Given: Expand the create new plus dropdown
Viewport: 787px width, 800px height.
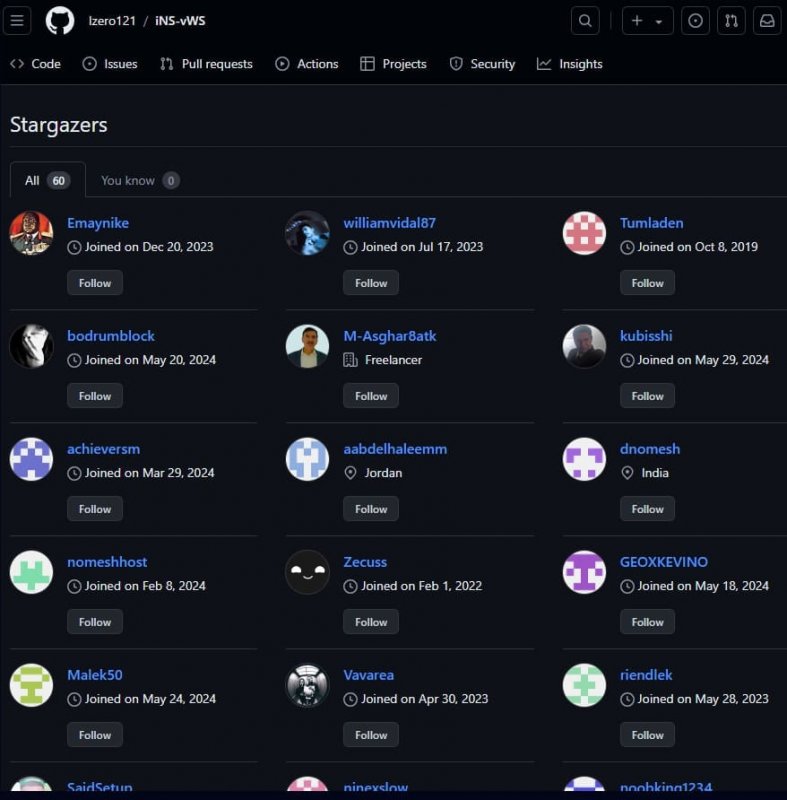Looking at the screenshot, I should click(647, 21).
